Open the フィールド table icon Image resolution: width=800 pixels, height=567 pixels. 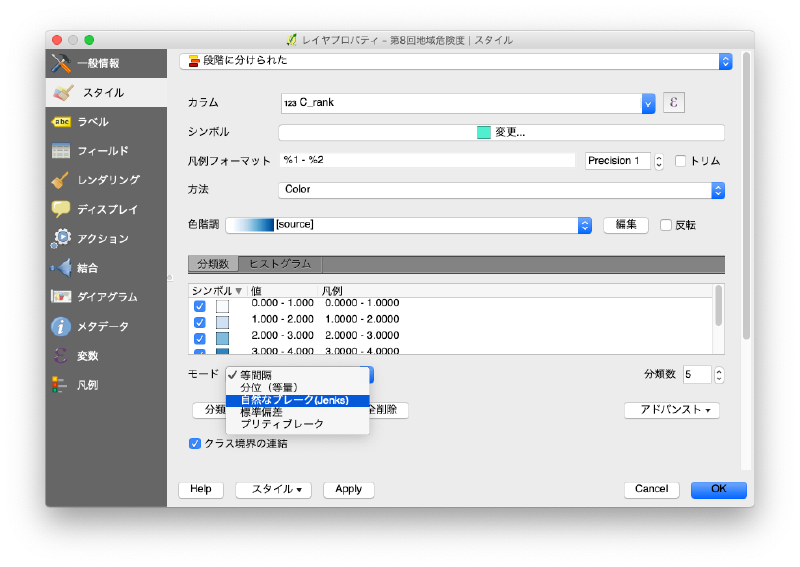click(61, 151)
